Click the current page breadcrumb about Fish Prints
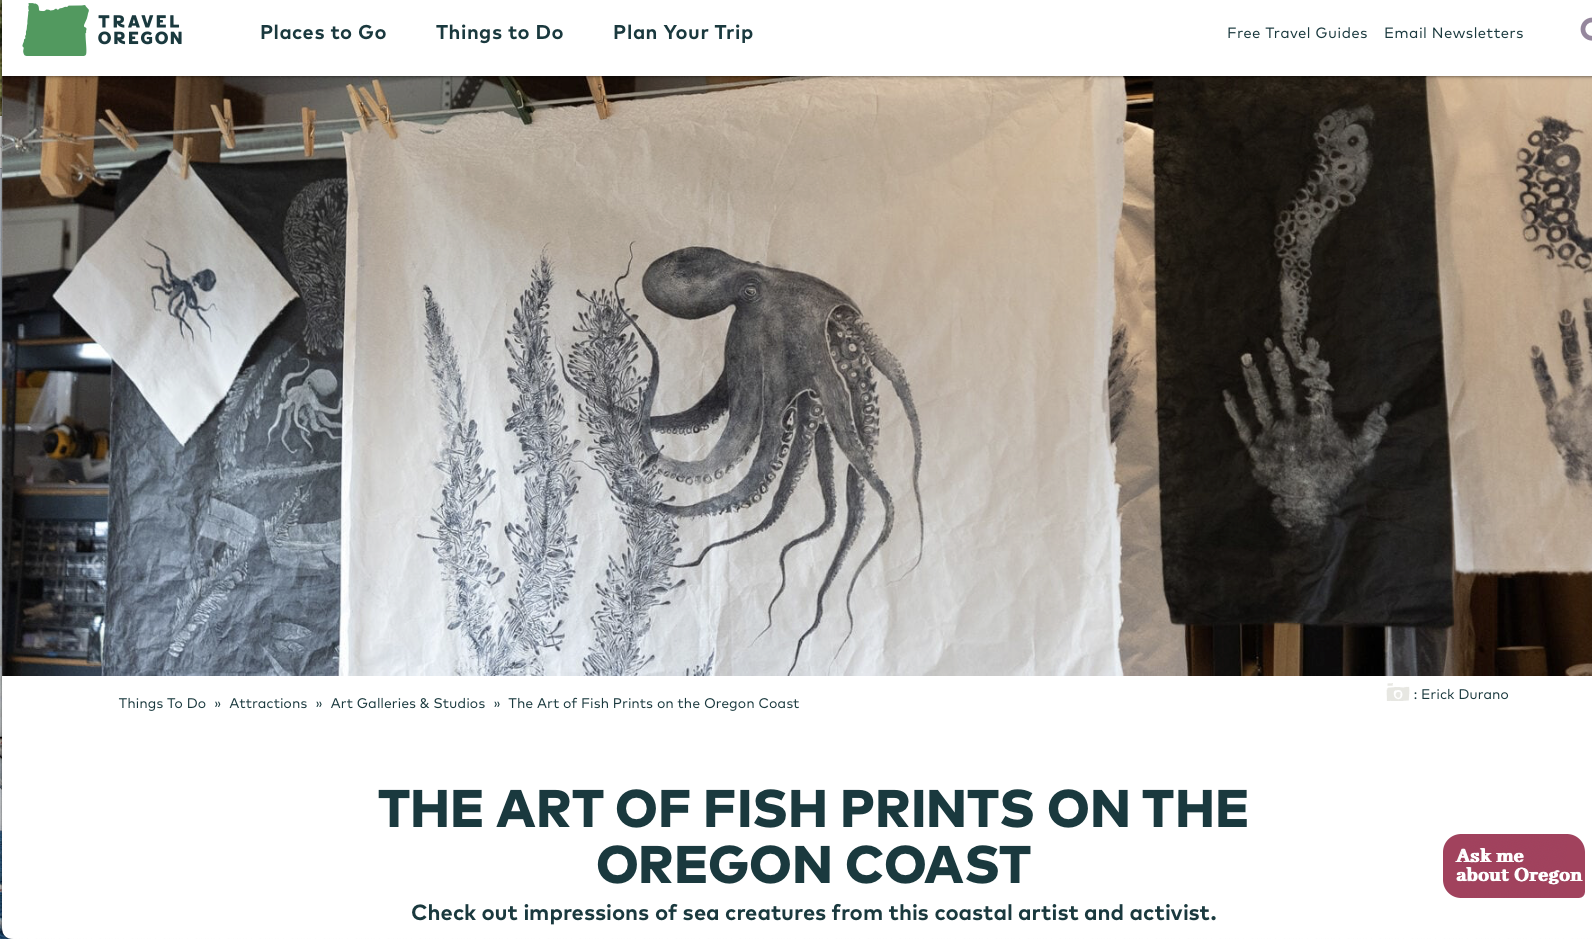1592x939 pixels. point(654,703)
